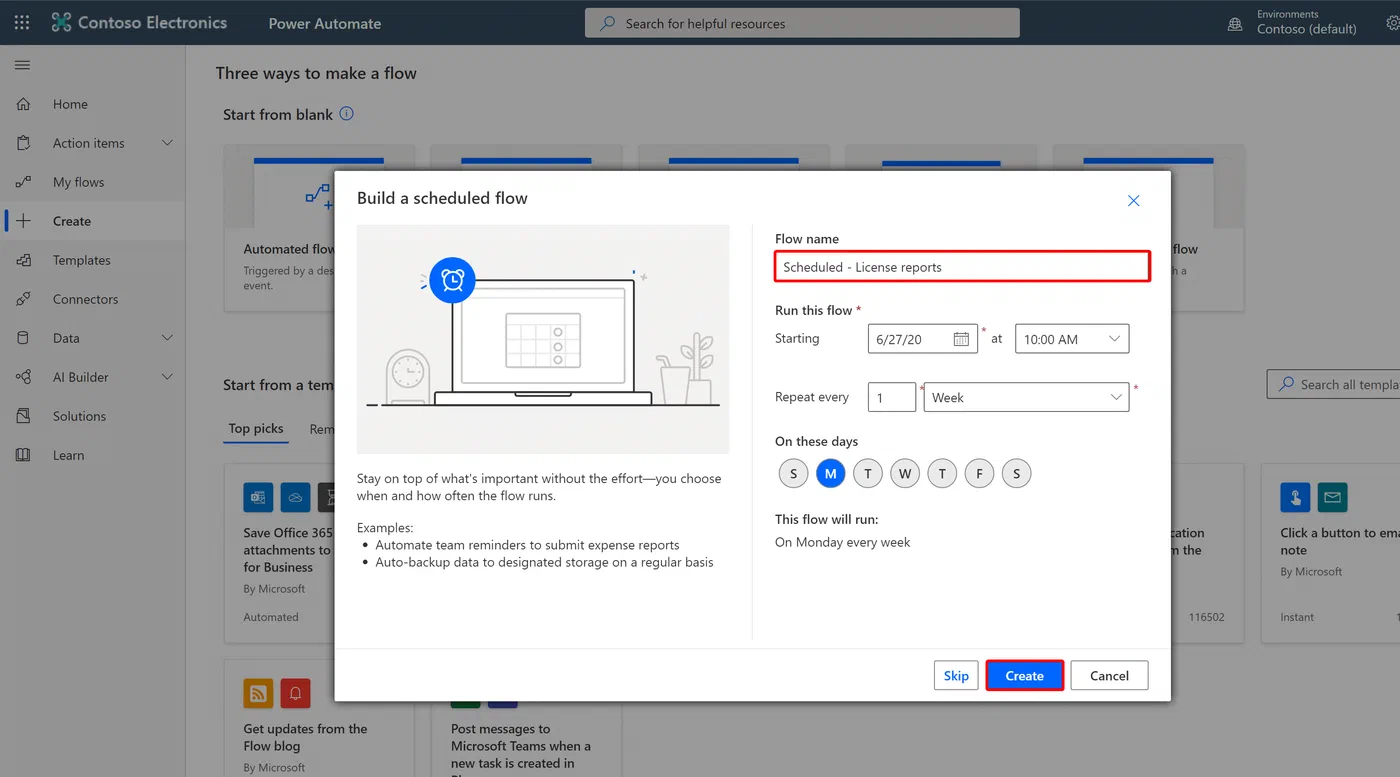Click the Starting date field
The height and width of the screenshot is (777, 1400).
pos(923,339)
